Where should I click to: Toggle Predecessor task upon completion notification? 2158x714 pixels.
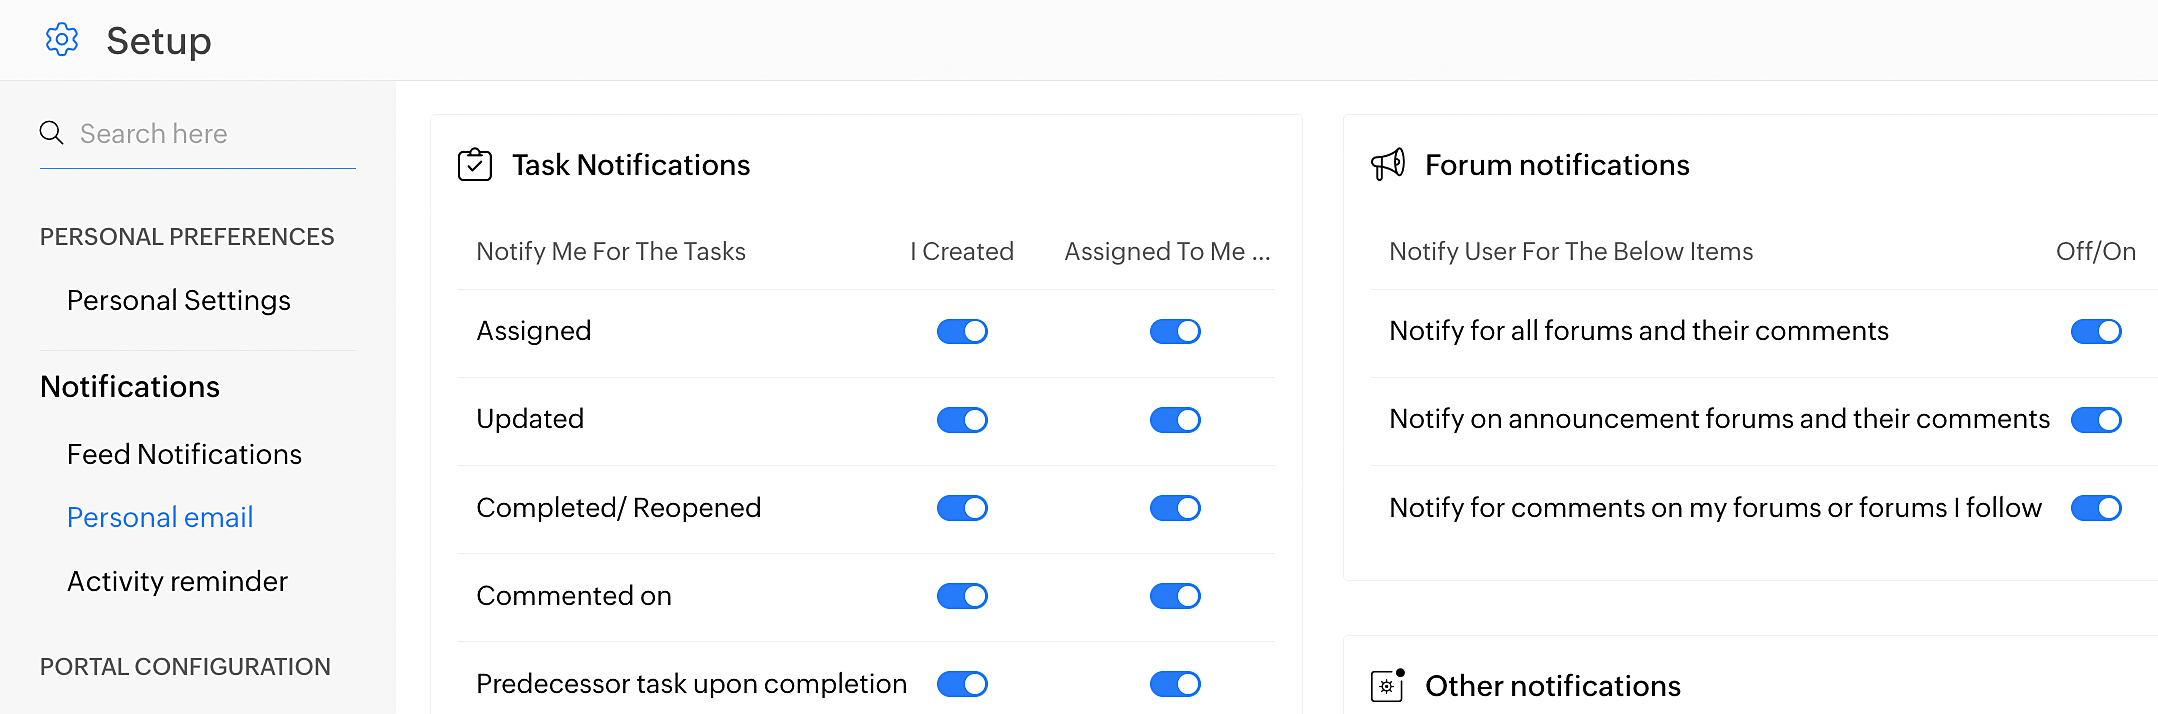coord(961,683)
